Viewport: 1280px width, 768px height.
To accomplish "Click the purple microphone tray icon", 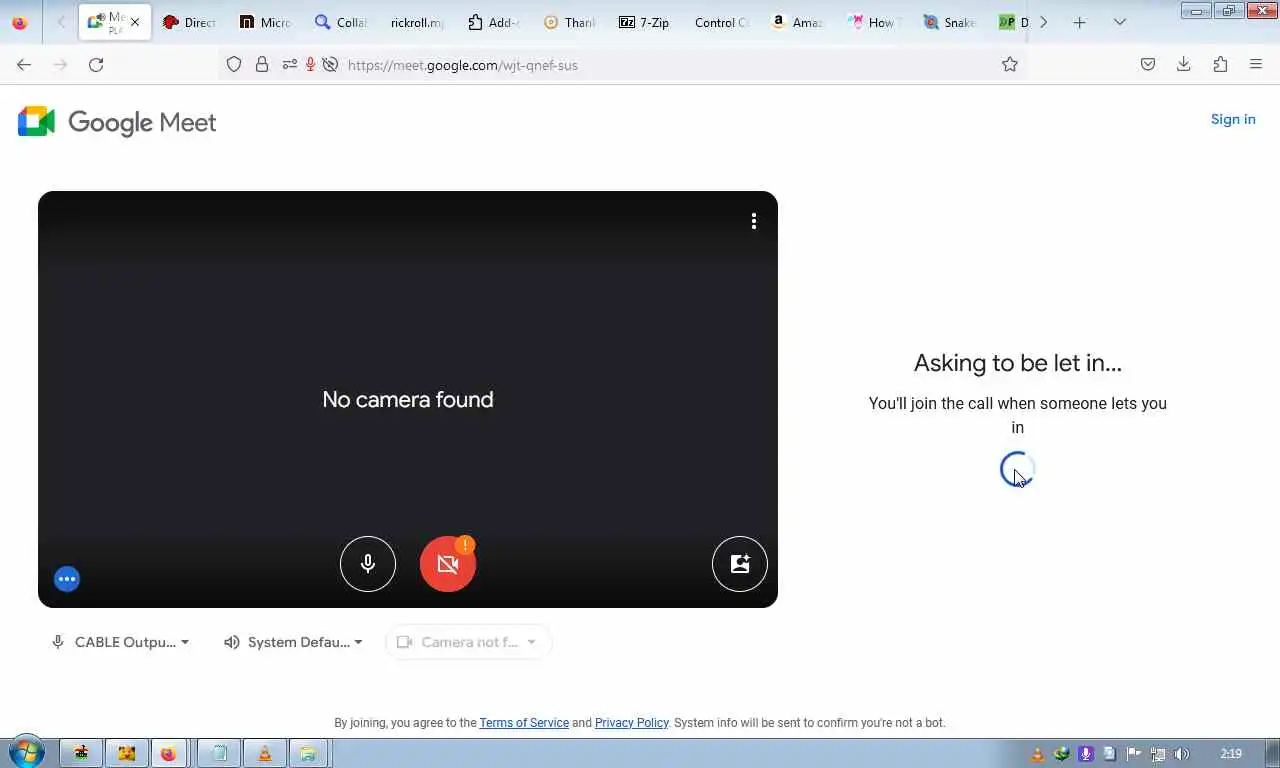I will (x=1086, y=754).
